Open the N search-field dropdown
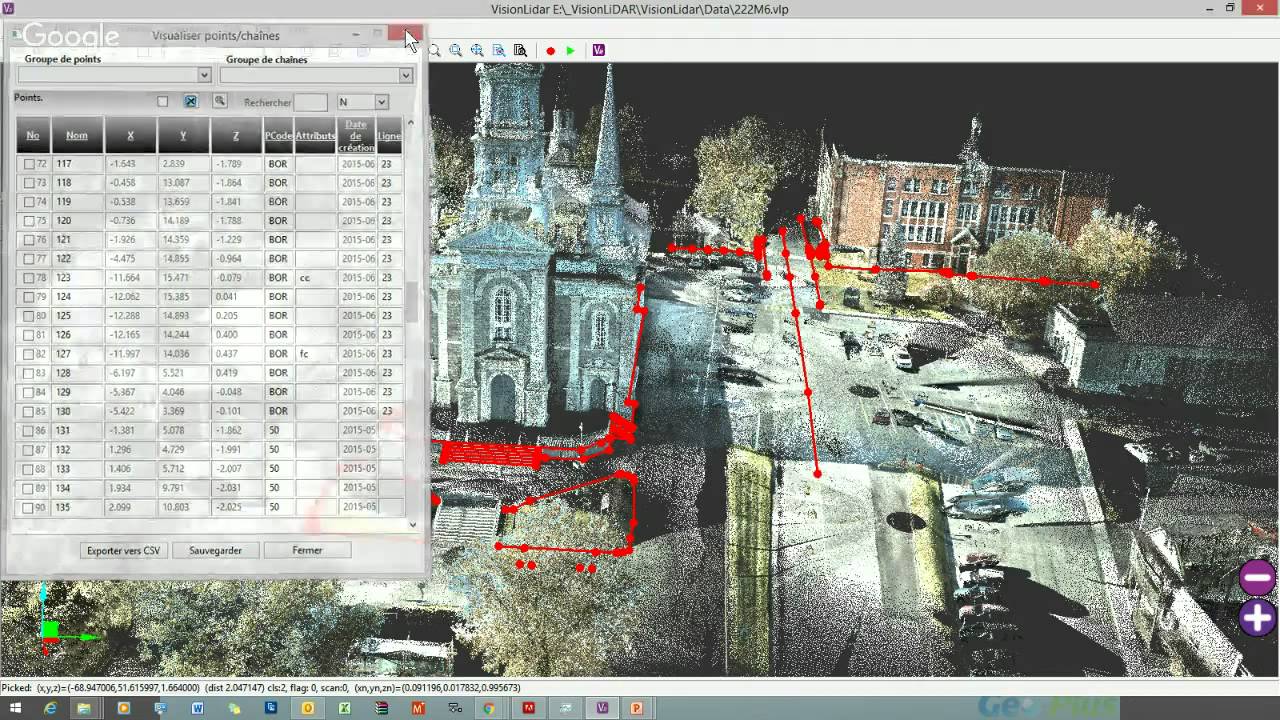1280x720 pixels. (x=381, y=102)
